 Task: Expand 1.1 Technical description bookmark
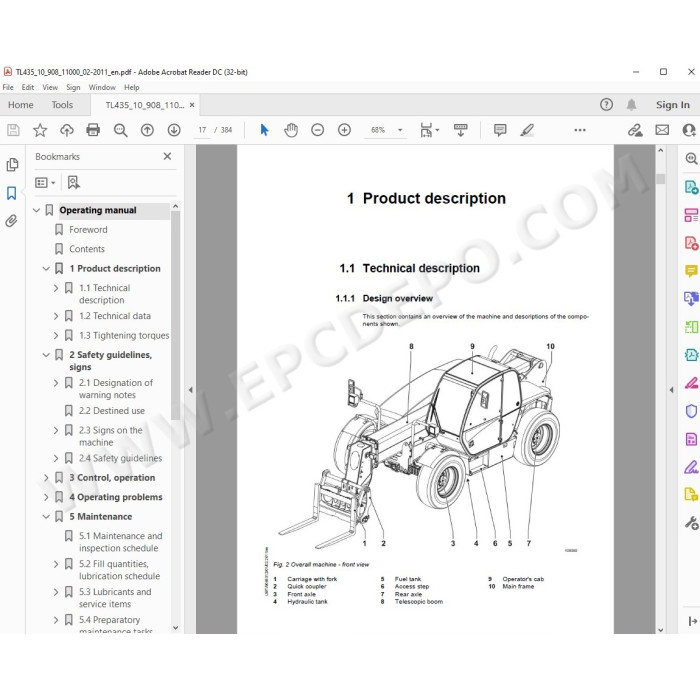(x=56, y=288)
